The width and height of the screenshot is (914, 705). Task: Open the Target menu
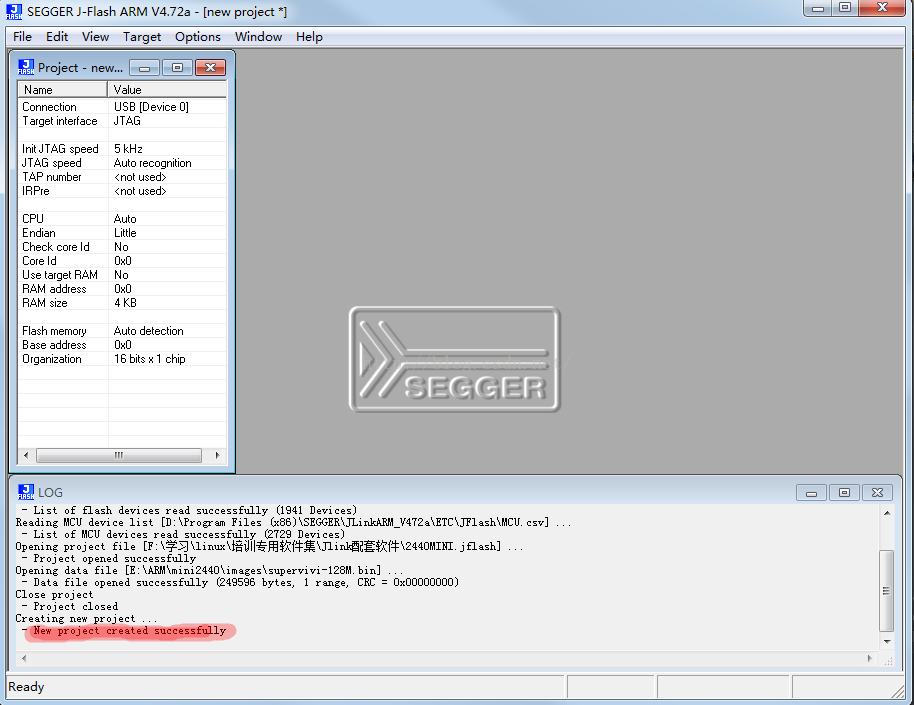point(142,37)
